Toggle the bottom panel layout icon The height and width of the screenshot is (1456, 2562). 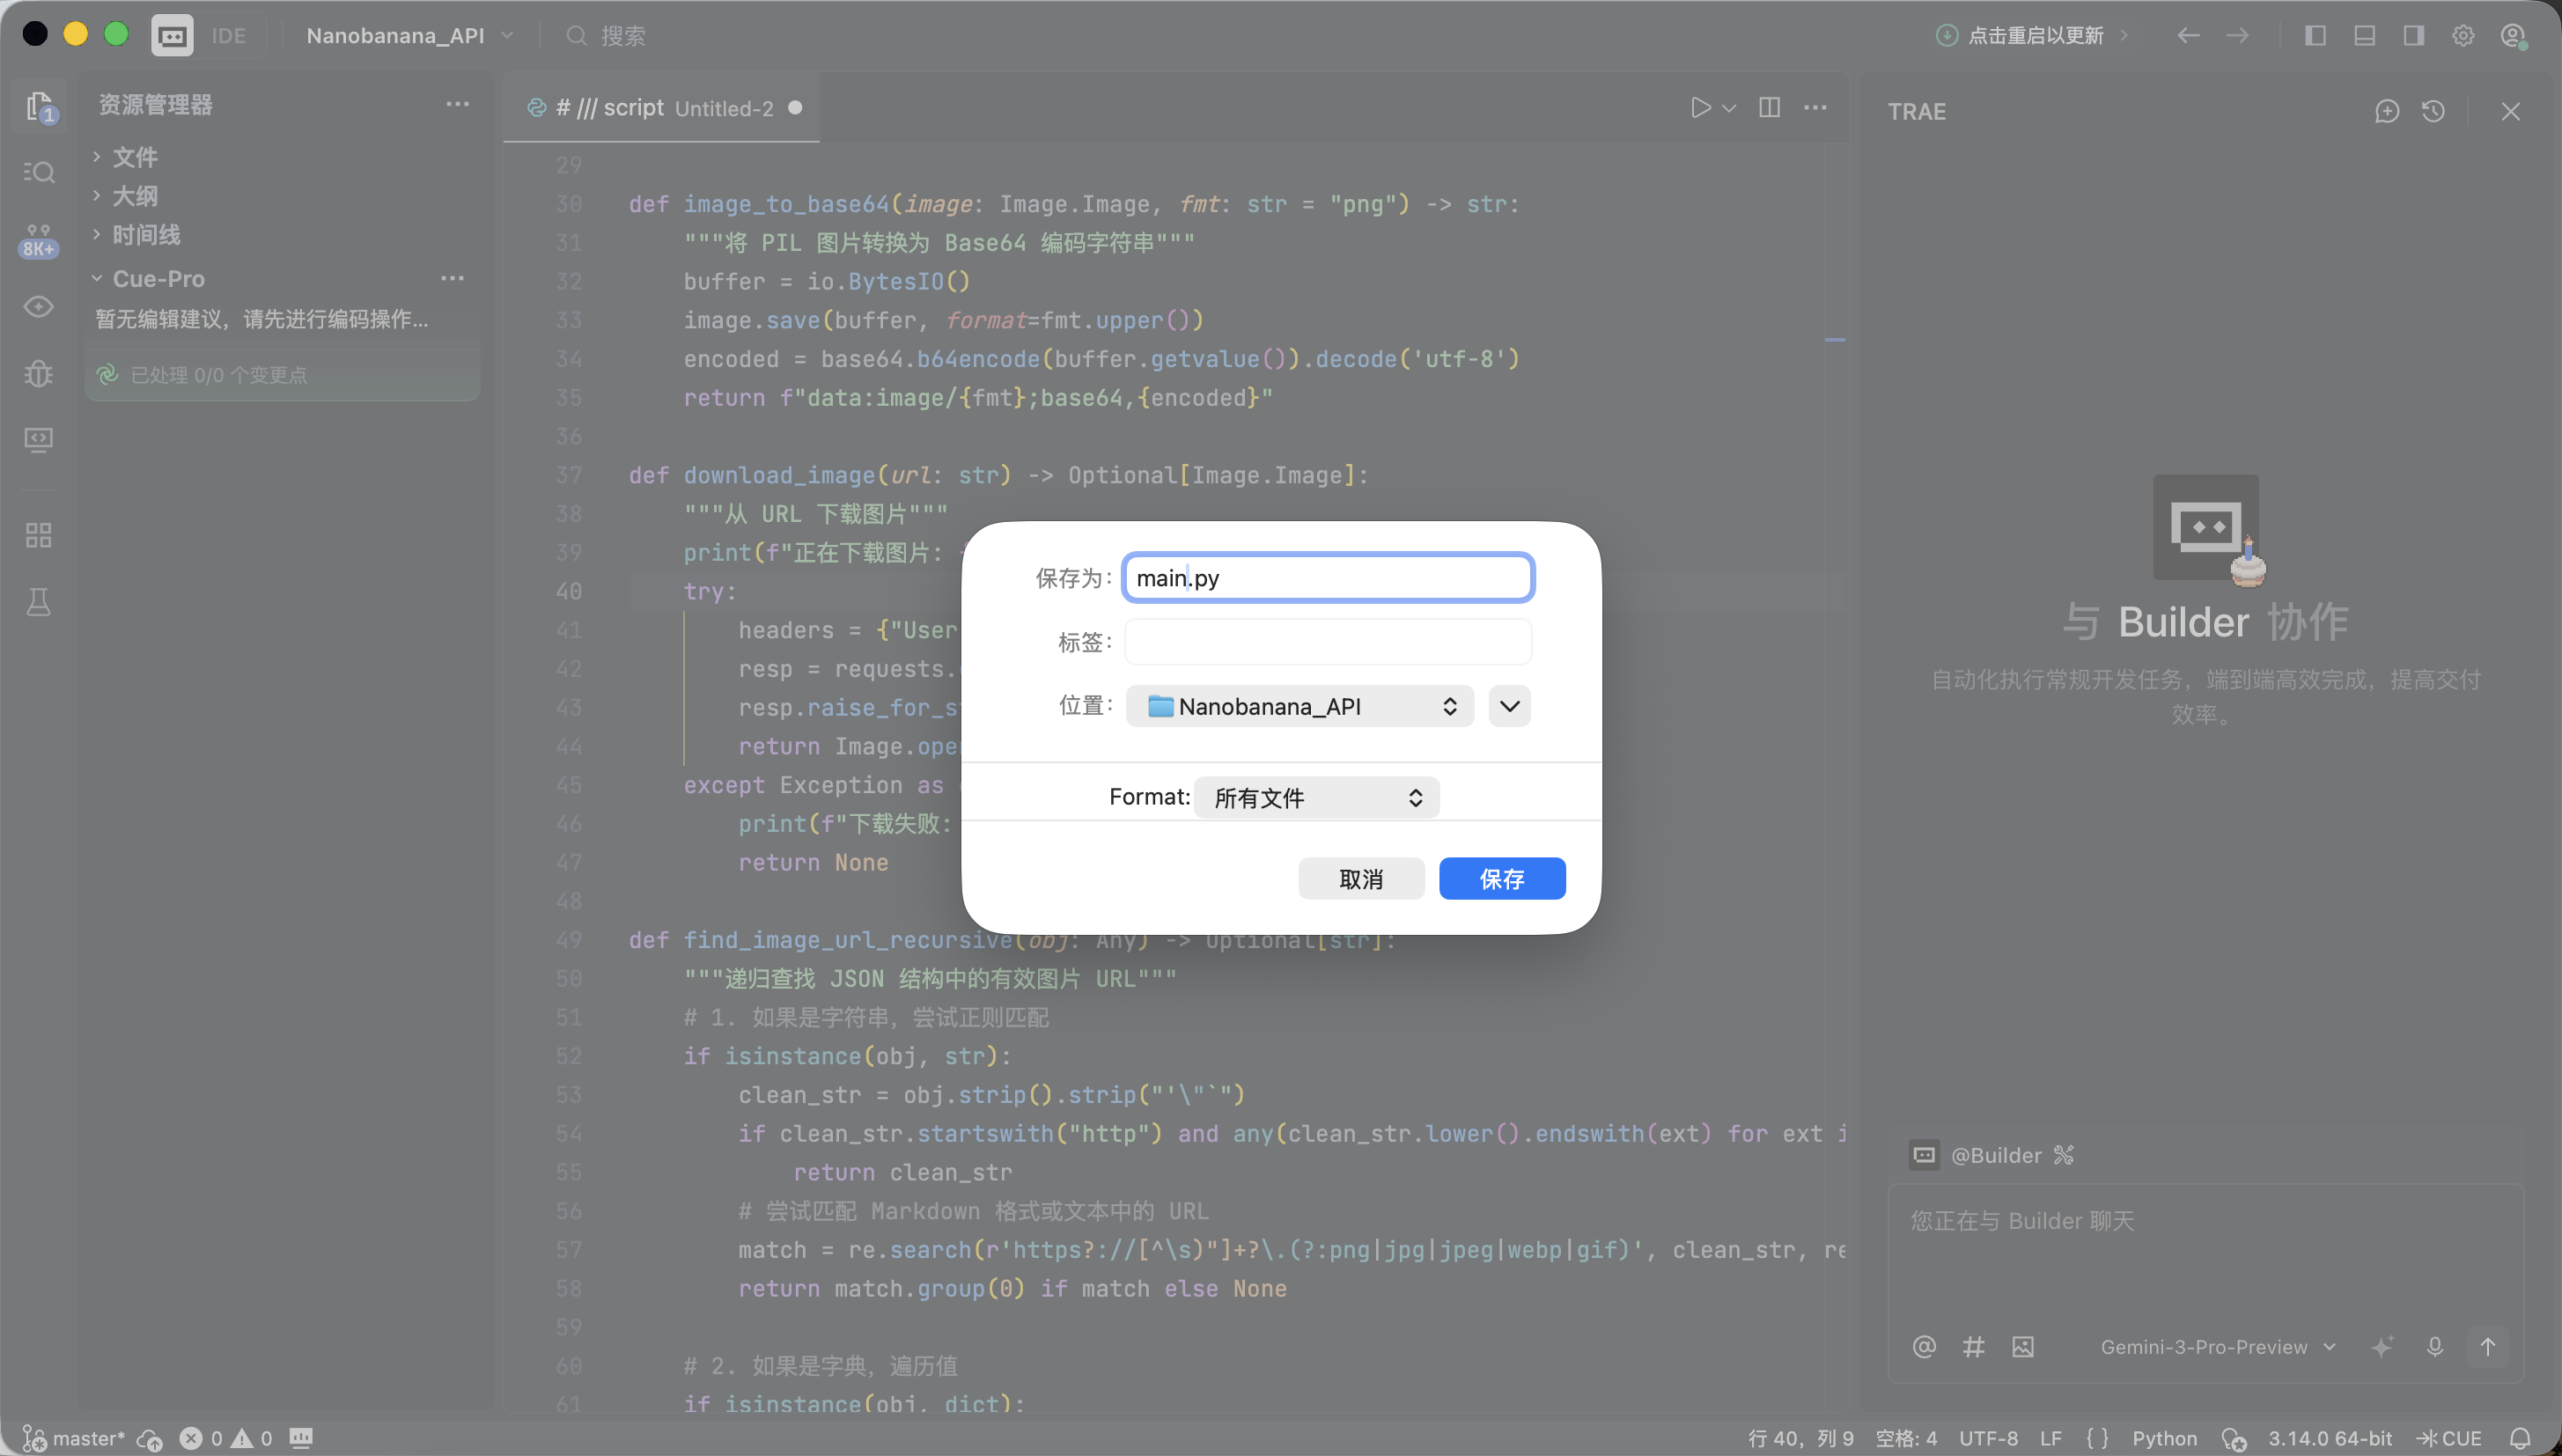coord(2364,36)
